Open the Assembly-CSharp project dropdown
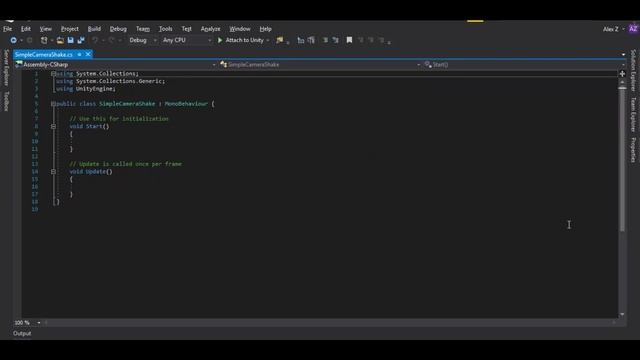The height and width of the screenshot is (360, 640). (115, 64)
